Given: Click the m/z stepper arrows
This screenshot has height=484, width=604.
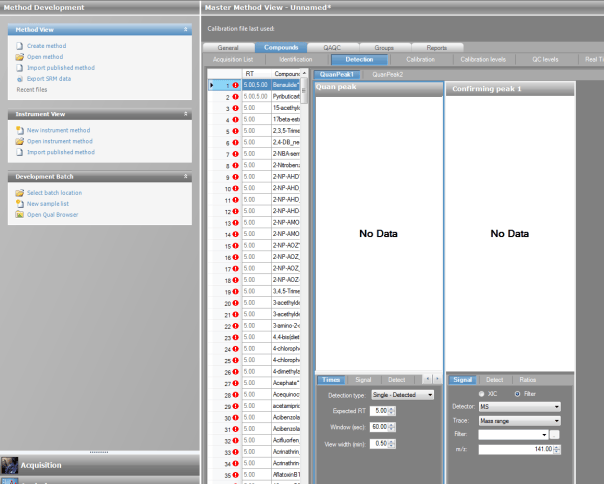Looking at the screenshot, I should click(x=557, y=449).
